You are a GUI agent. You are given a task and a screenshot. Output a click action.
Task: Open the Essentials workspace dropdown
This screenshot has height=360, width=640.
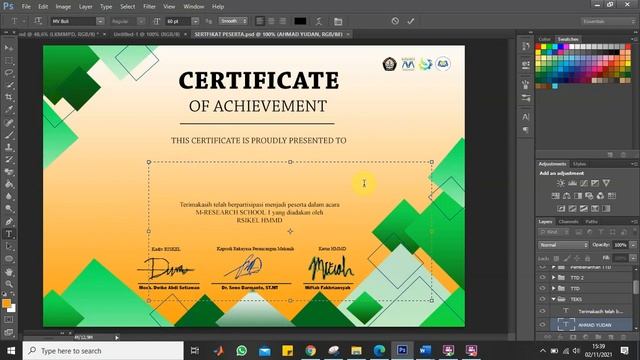(608, 21)
